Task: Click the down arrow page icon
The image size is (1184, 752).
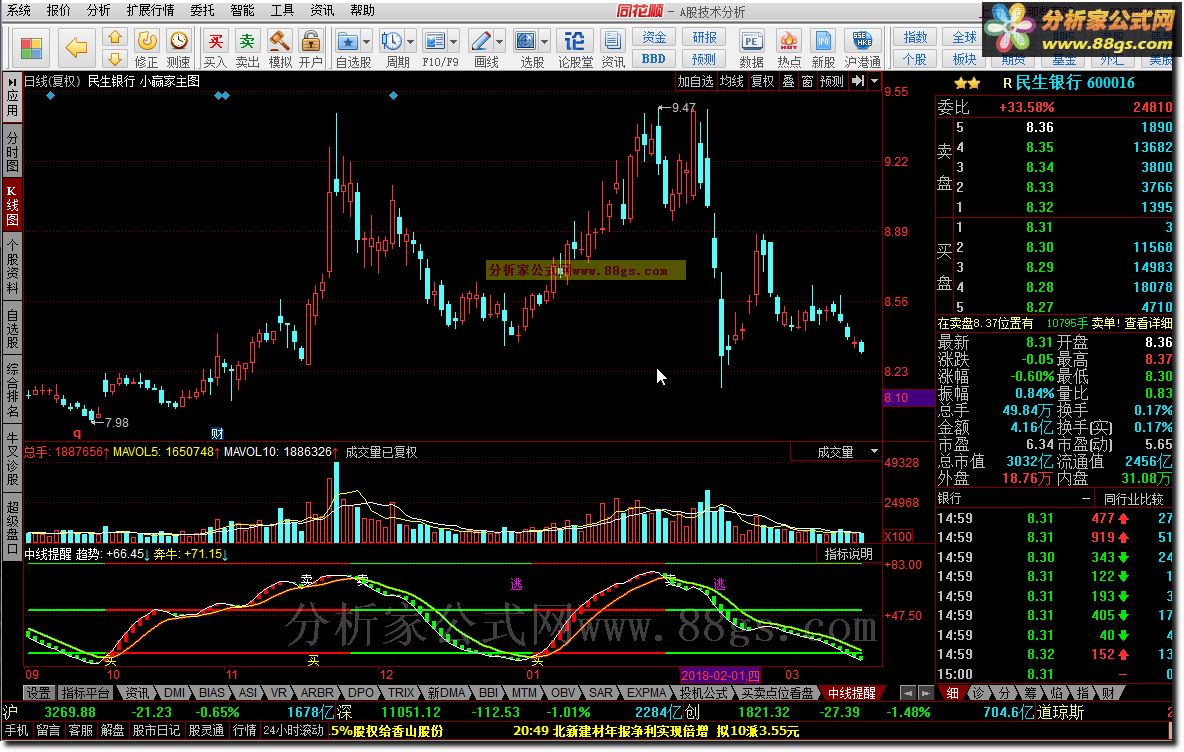Action: pyautogui.click(x=115, y=58)
